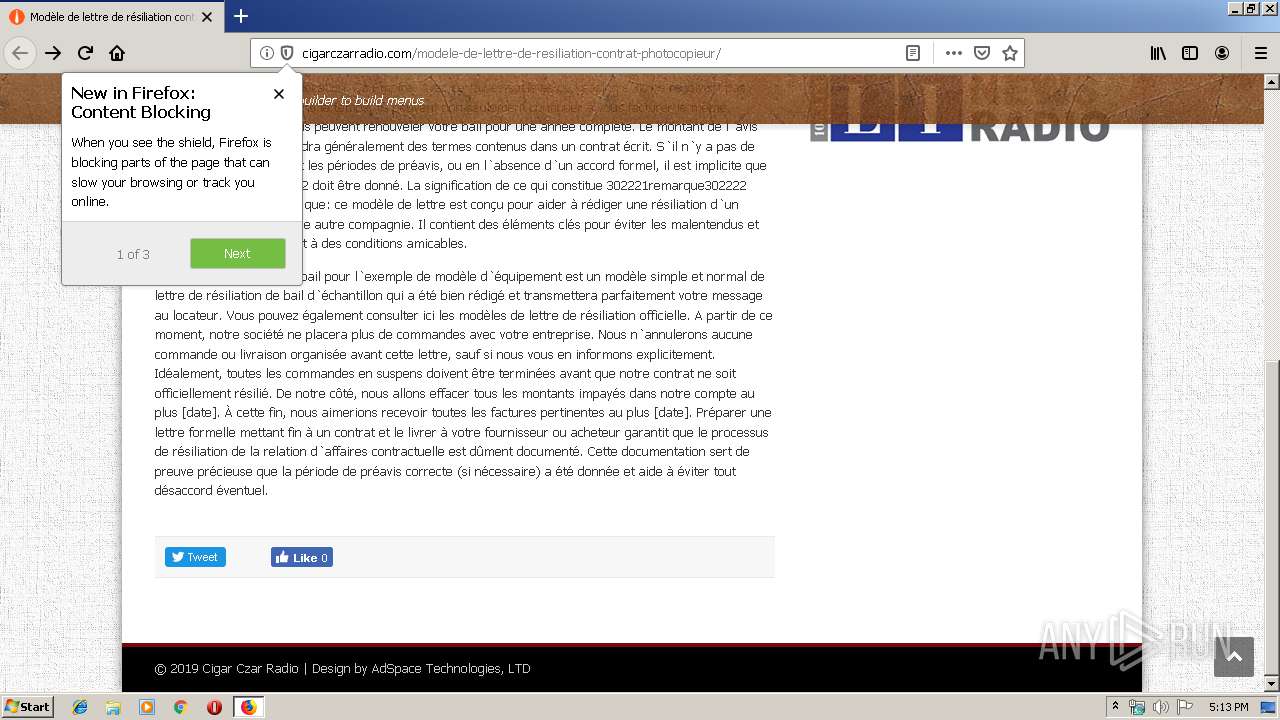Click the Facebook Like button
This screenshot has width=1280, height=720.
(x=302, y=557)
